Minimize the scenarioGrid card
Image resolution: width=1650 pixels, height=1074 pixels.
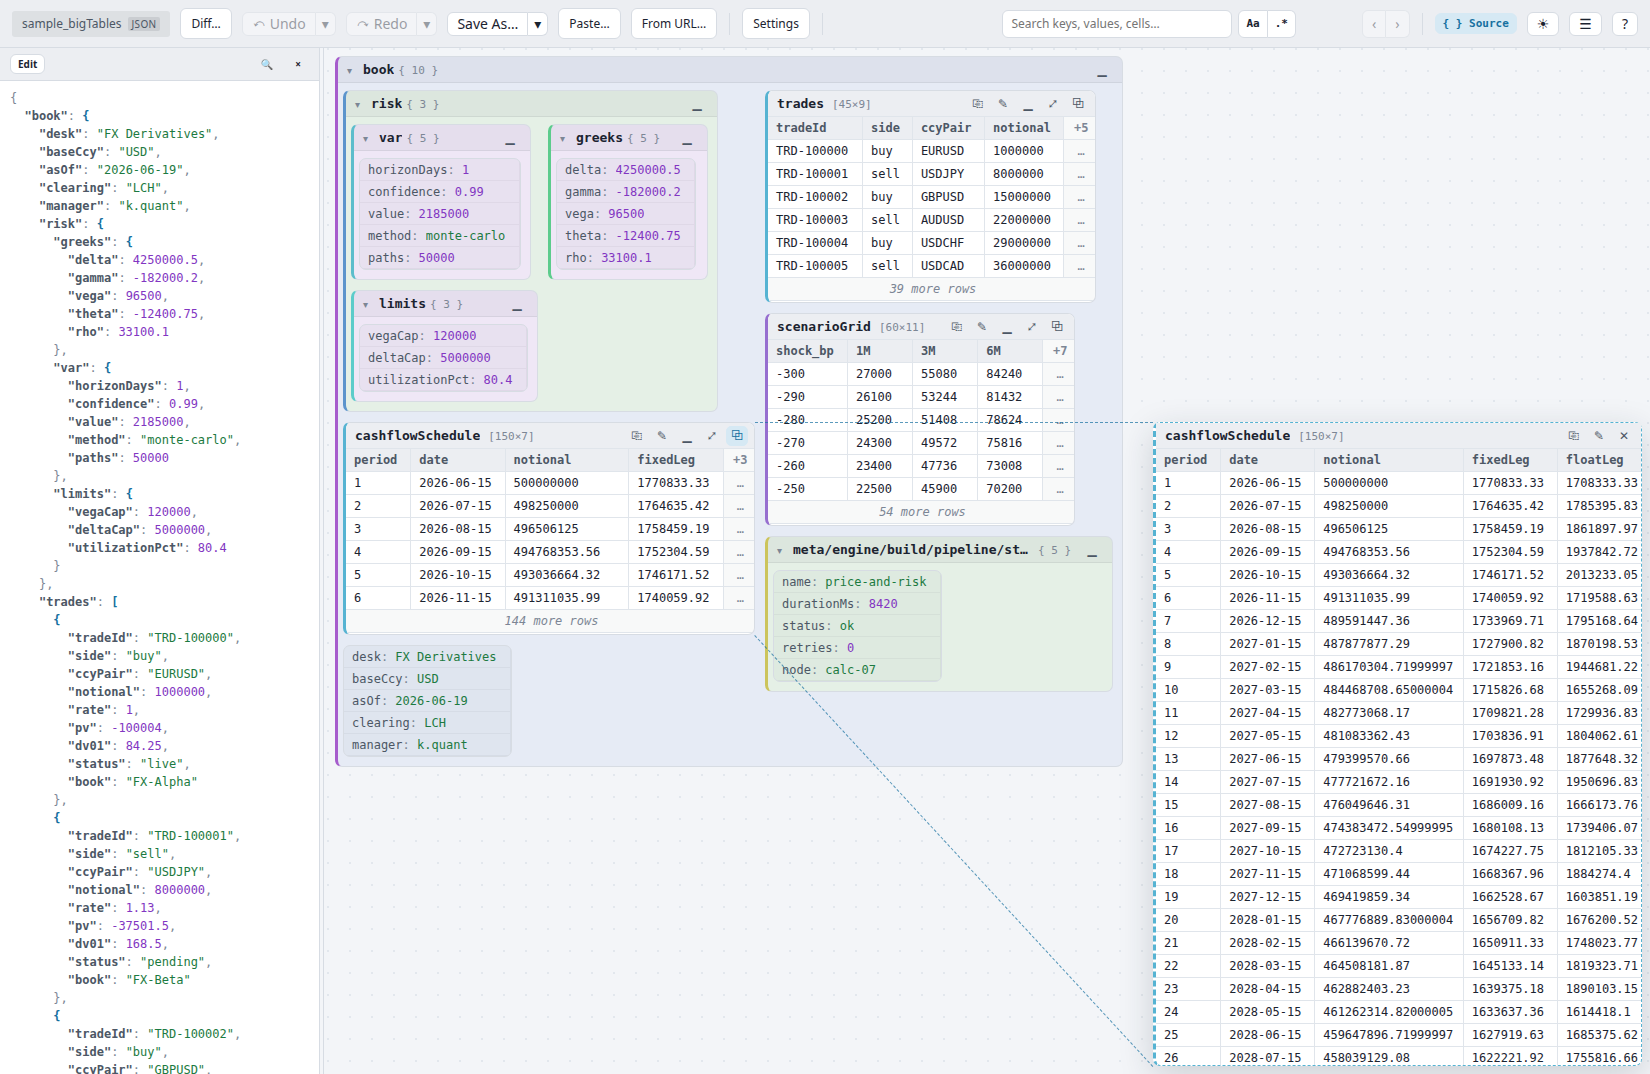pyautogui.click(x=1006, y=327)
